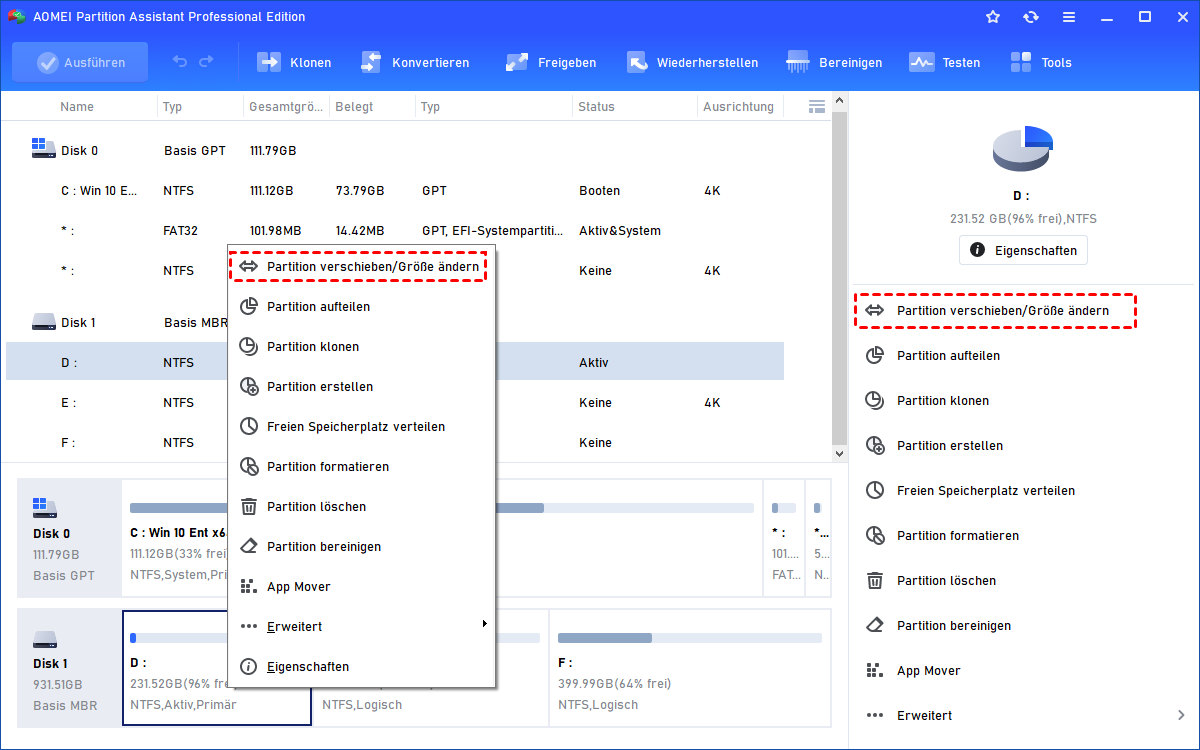Select the D : partition row in list
Viewport: 1200px width, 750px height.
pos(395,363)
